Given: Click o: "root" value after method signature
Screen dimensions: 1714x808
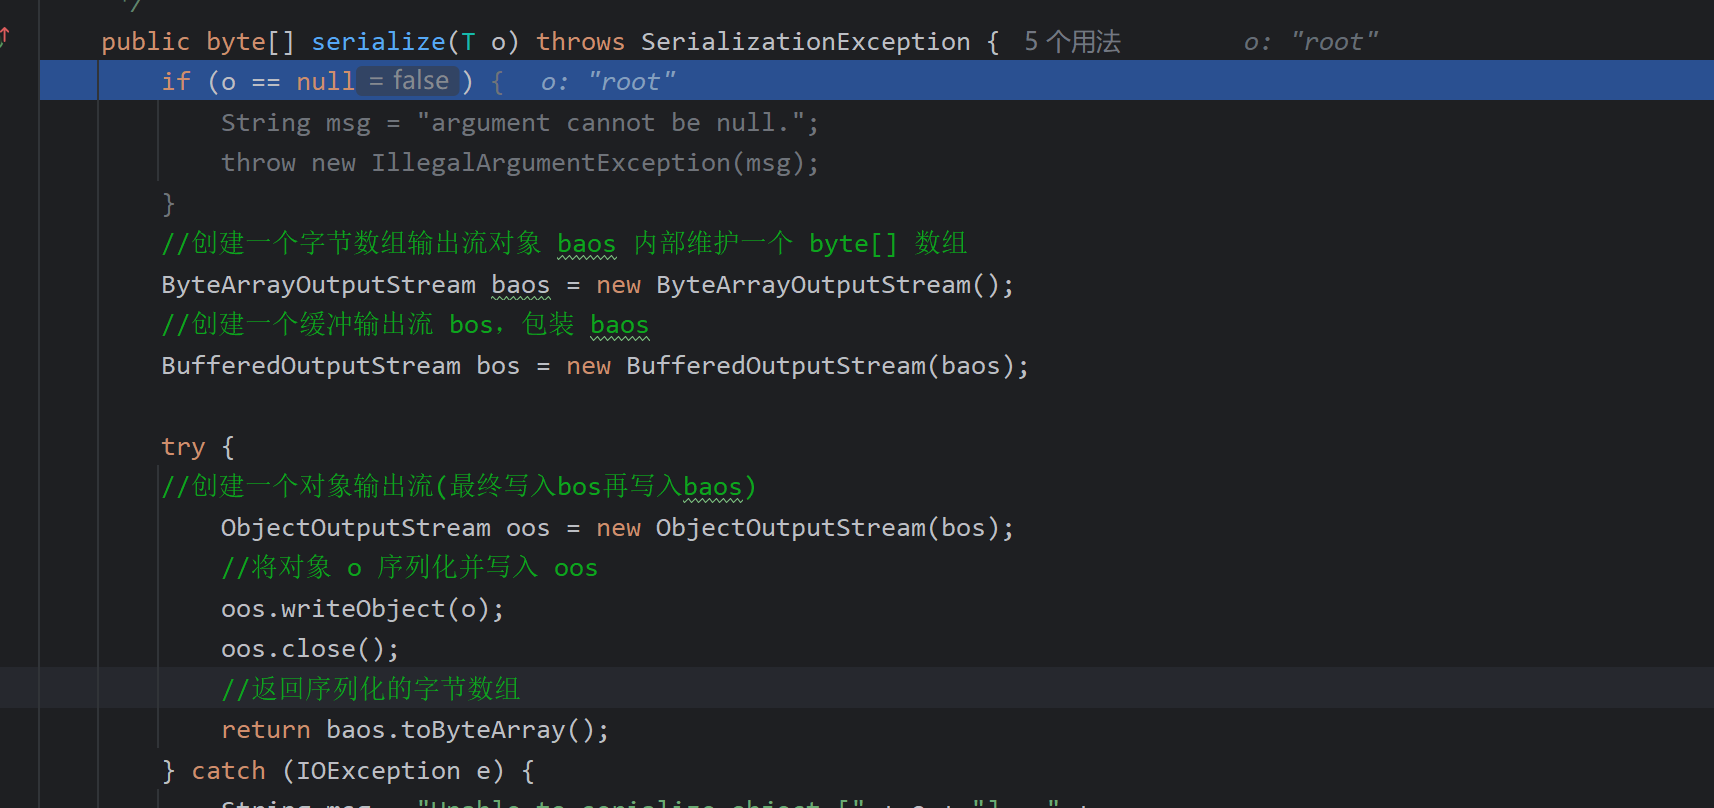Looking at the screenshot, I should (x=1311, y=42).
